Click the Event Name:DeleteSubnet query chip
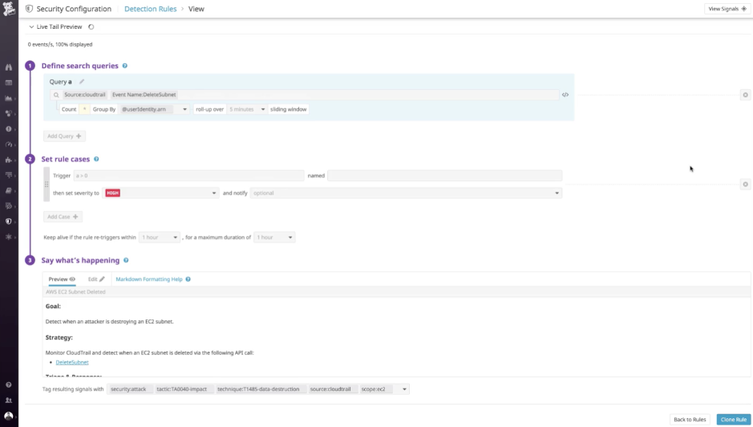This screenshot has height=427, width=753. tap(144, 95)
